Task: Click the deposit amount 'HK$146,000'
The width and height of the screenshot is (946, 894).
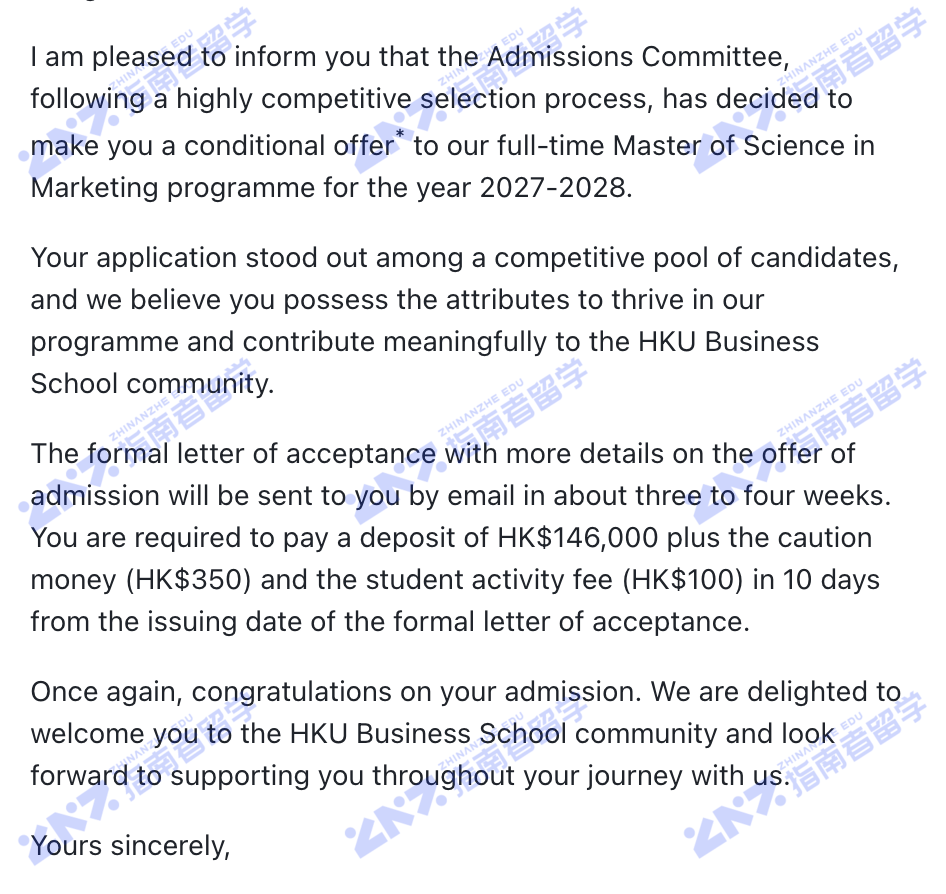Action: [577, 538]
